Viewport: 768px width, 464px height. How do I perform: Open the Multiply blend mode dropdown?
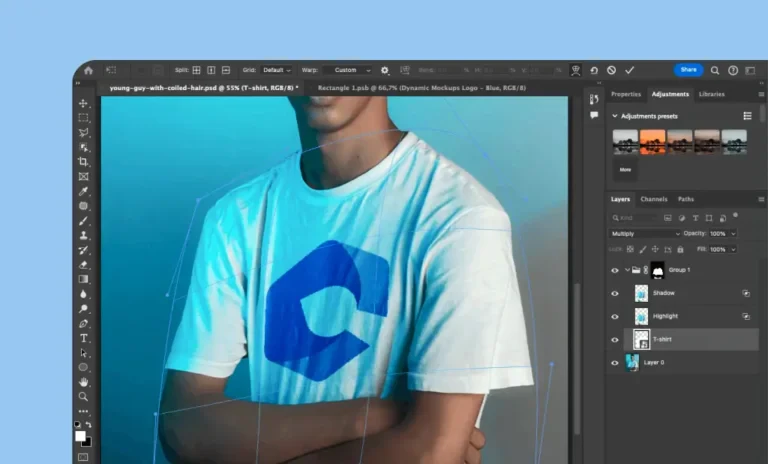[x=645, y=234]
